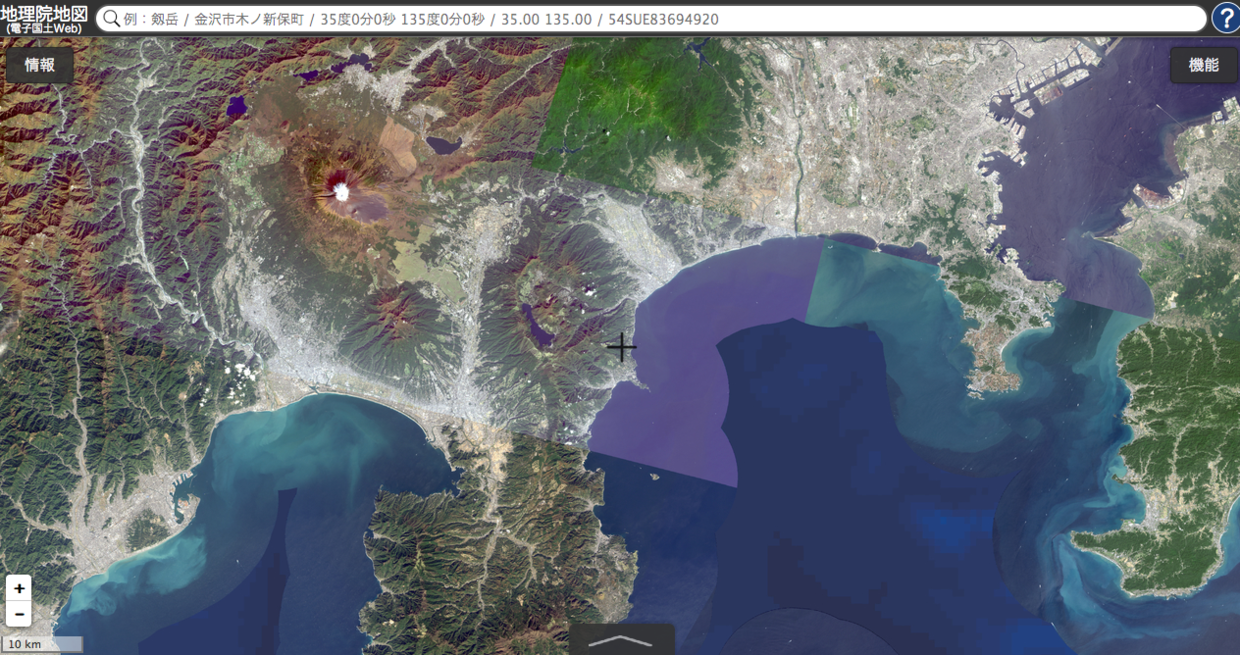
Task: Open the 機能 menu button
Action: [1203, 65]
